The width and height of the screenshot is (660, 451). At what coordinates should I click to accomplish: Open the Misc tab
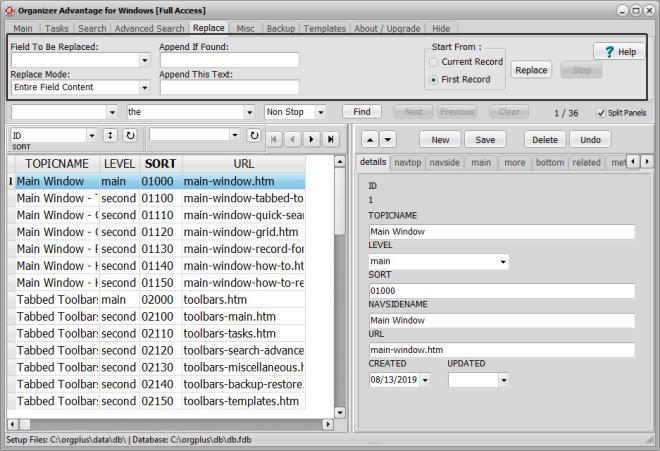click(x=245, y=29)
